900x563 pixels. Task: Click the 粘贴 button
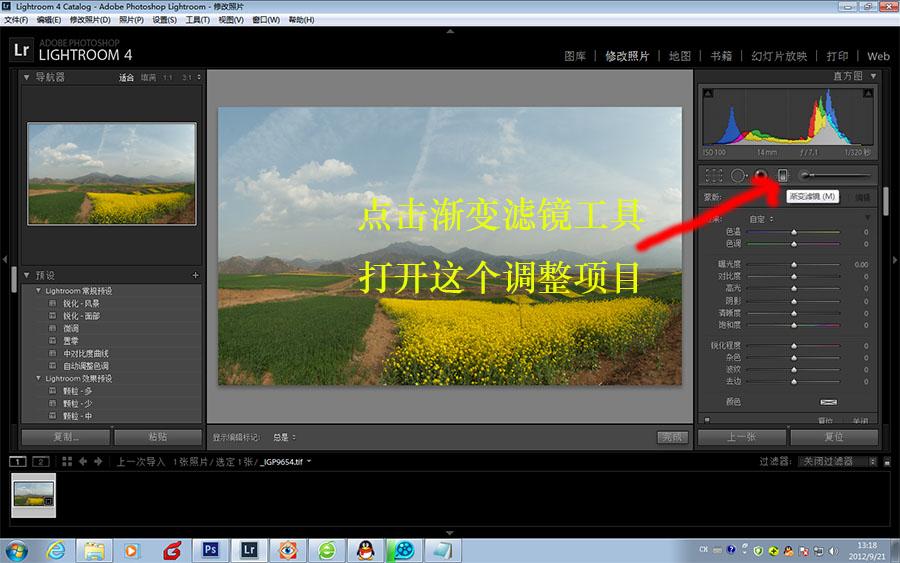pos(158,437)
